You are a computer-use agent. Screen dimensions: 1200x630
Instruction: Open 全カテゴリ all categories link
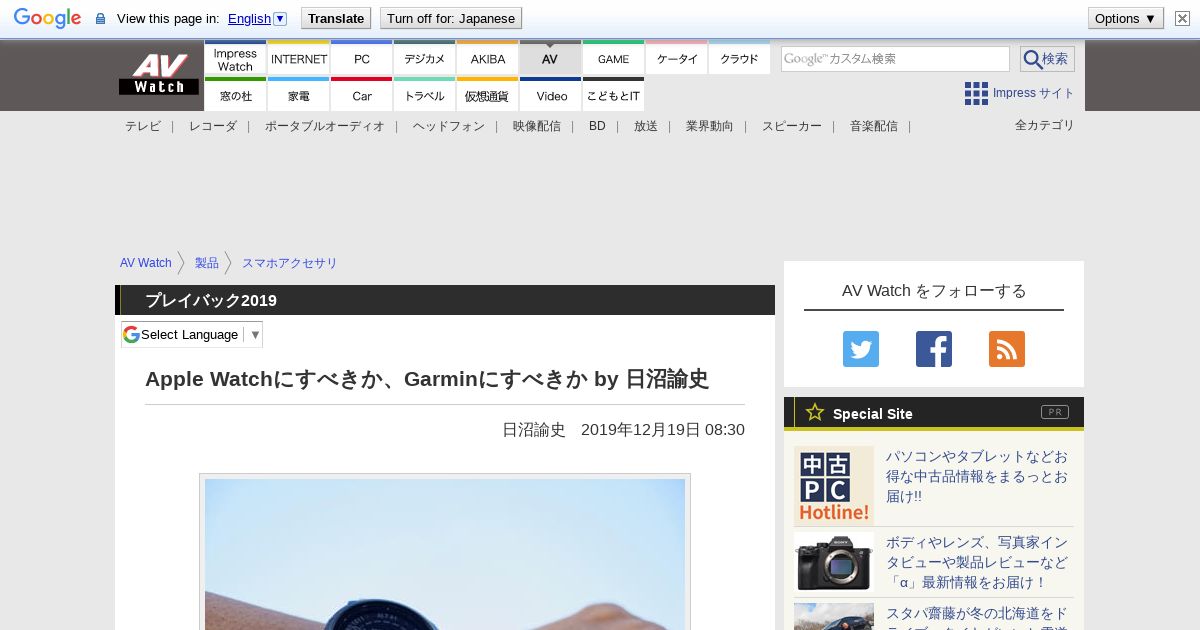pyautogui.click(x=1045, y=125)
